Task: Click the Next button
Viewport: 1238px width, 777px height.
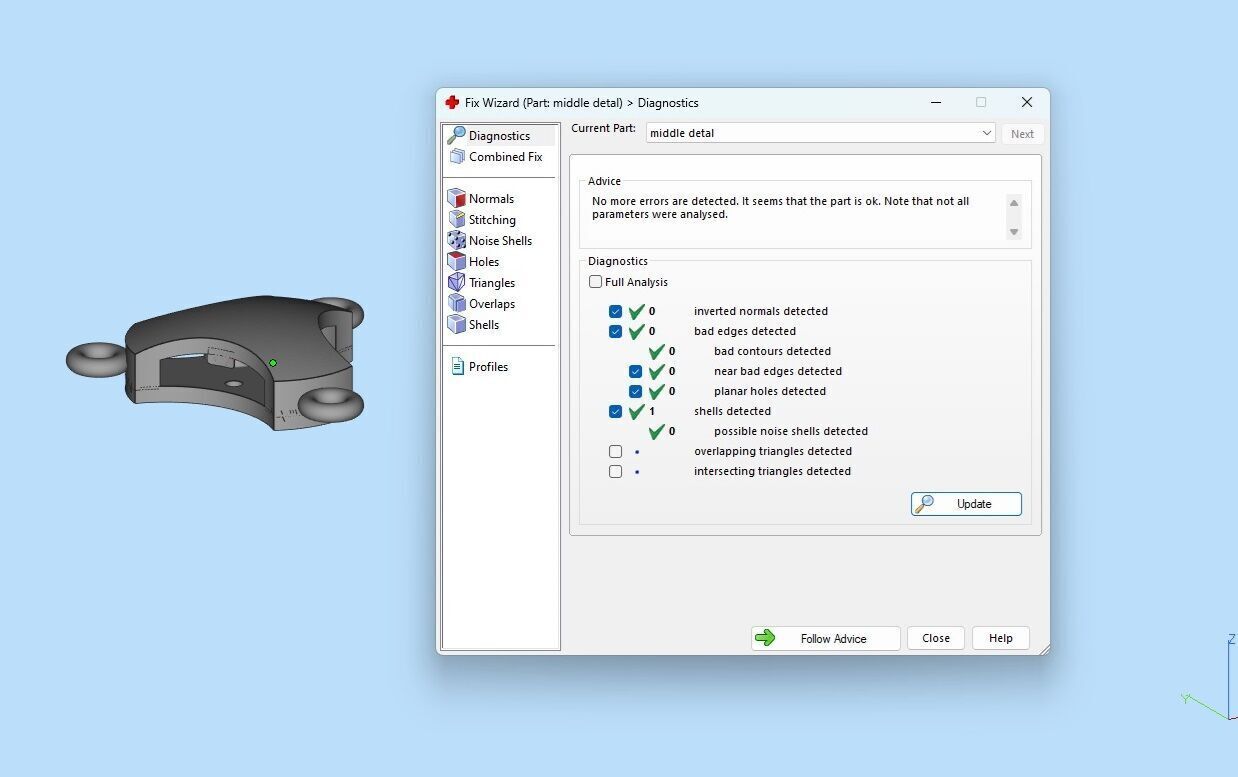Action: click(1022, 134)
